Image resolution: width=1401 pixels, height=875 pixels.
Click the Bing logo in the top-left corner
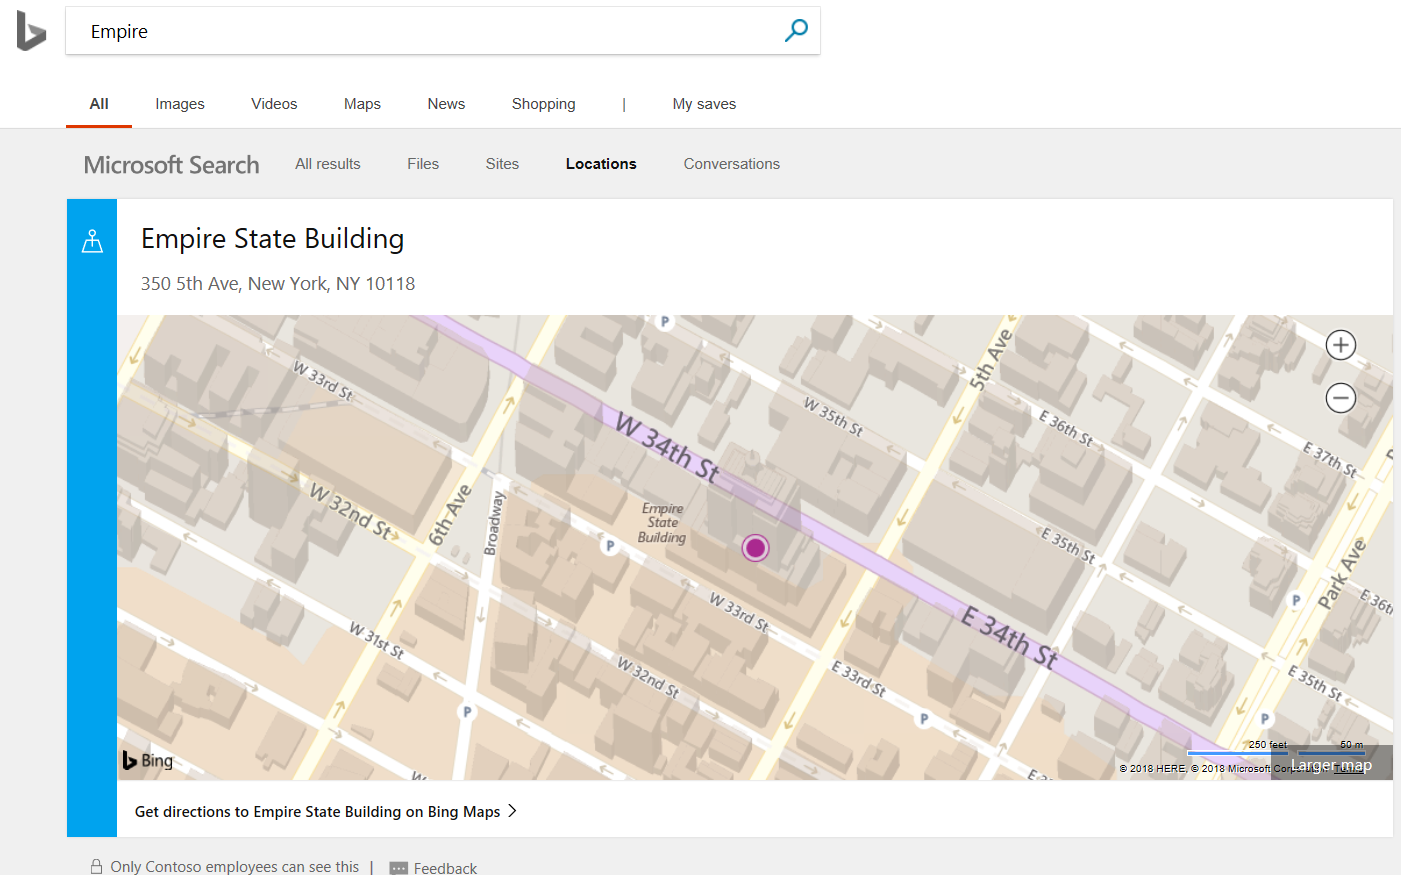tap(31, 31)
